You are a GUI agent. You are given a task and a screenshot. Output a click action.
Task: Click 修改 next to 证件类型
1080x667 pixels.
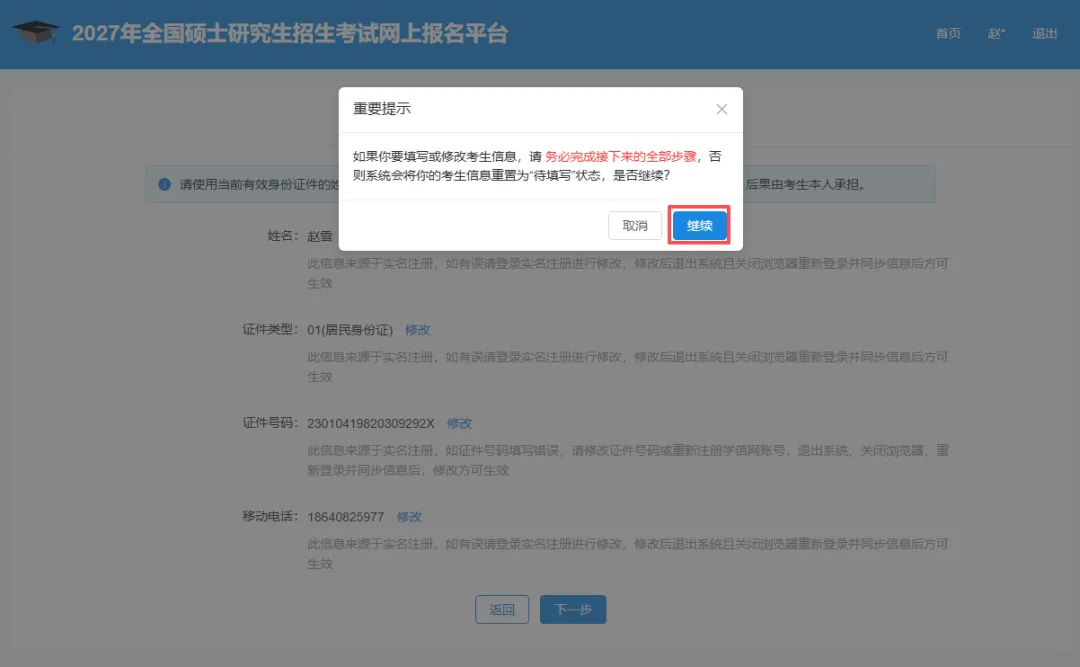(417, 329)
